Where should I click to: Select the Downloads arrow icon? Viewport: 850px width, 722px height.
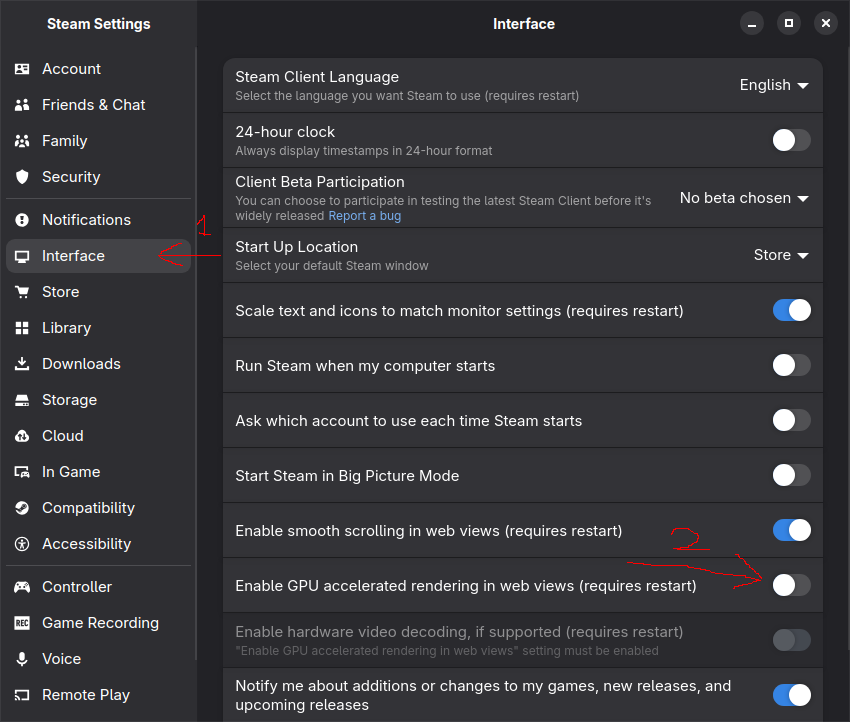click(22, 364)
